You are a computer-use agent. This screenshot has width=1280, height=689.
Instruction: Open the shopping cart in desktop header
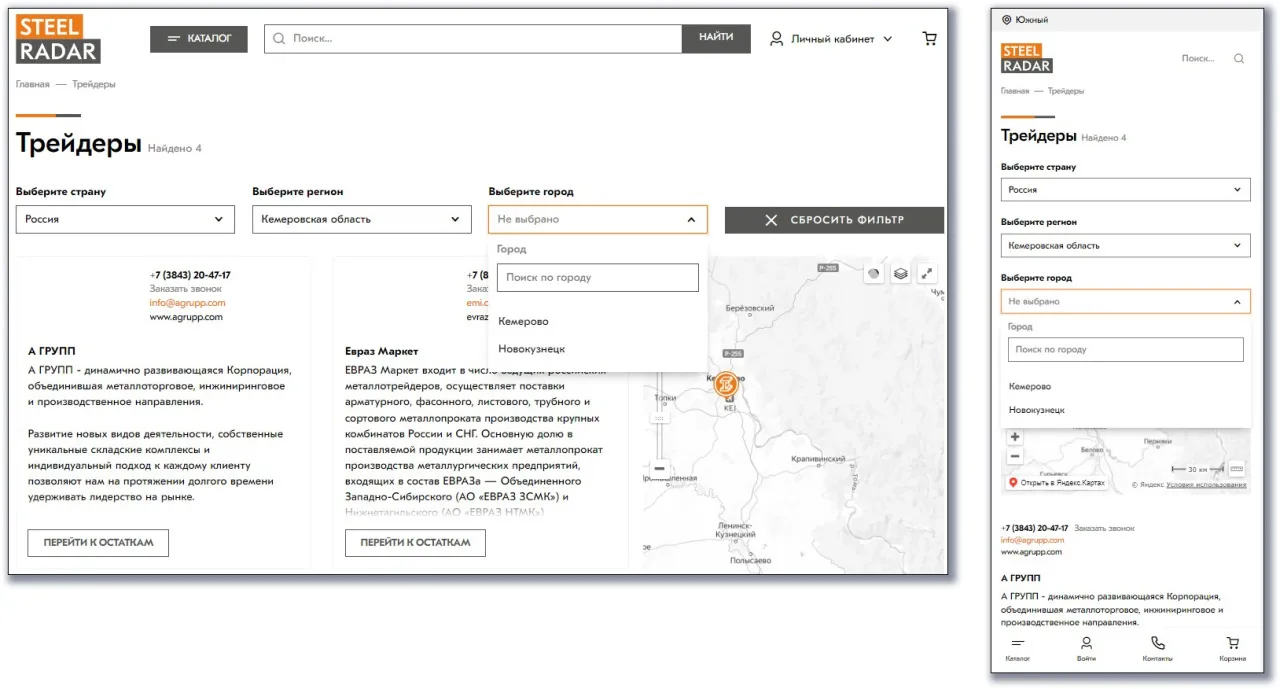click(929, 39)
